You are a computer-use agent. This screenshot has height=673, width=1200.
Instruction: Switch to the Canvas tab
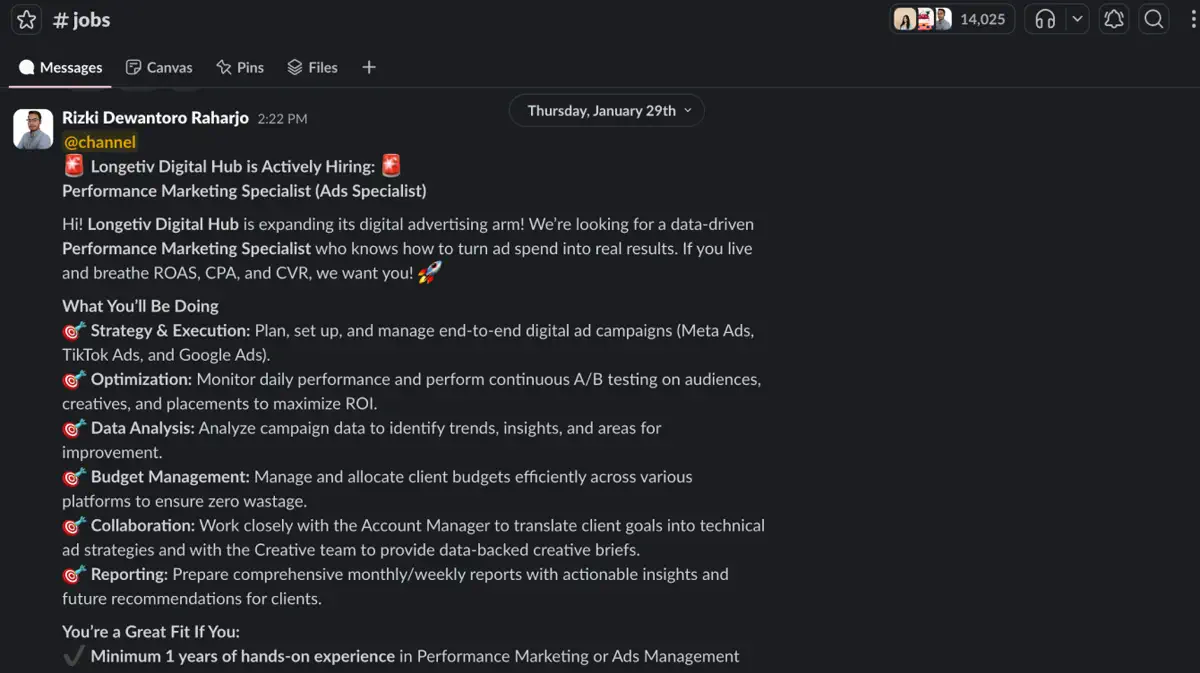[158, 67]
